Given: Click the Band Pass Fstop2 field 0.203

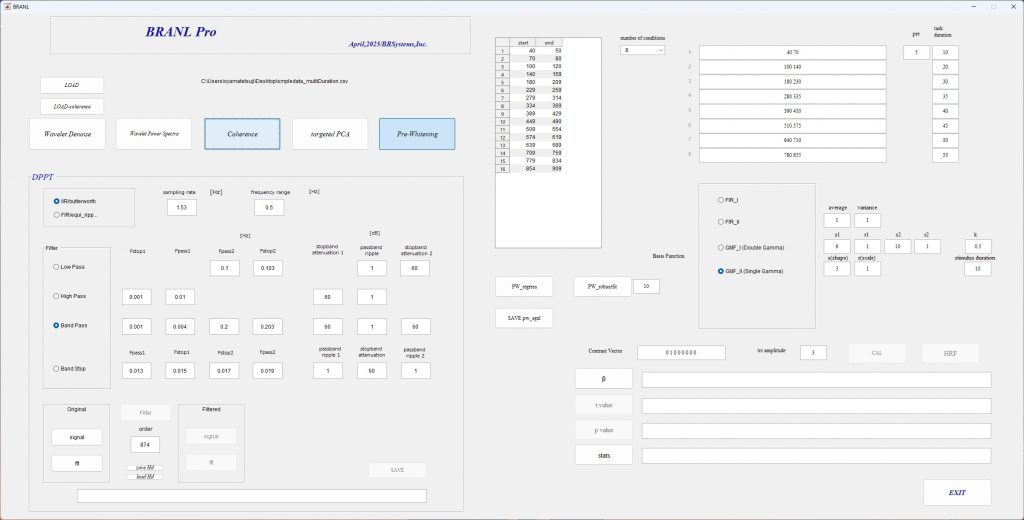Looking at the screenshot, I should [x=268, y=327].
